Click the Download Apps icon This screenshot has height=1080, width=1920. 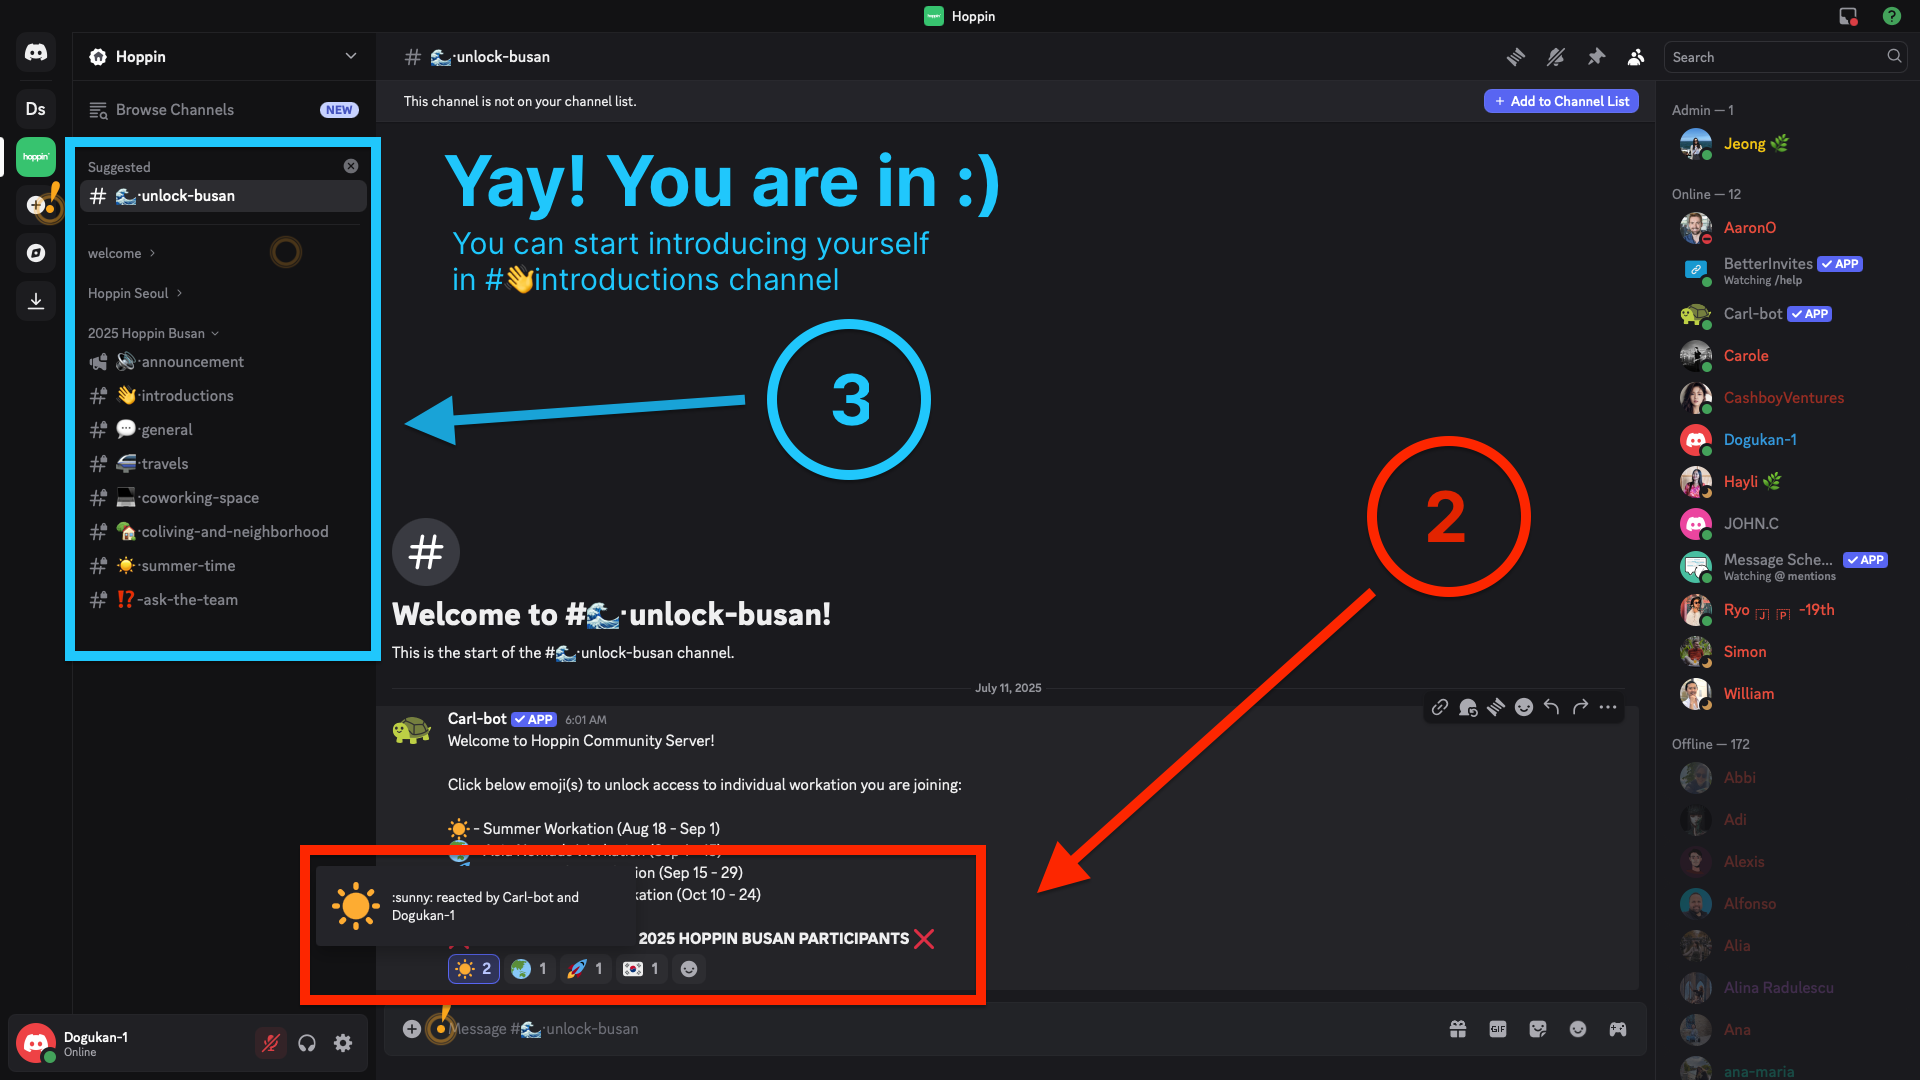(36, 301)
